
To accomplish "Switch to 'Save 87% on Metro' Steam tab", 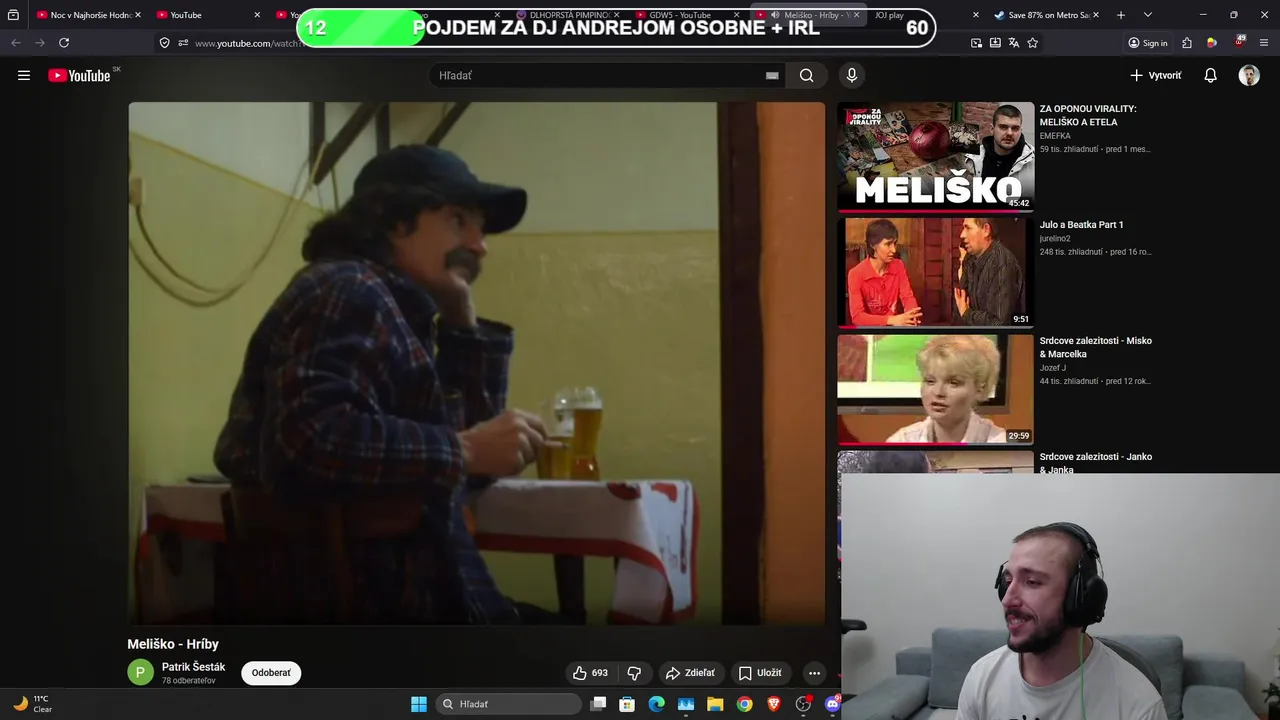I will coord(1047,15).
